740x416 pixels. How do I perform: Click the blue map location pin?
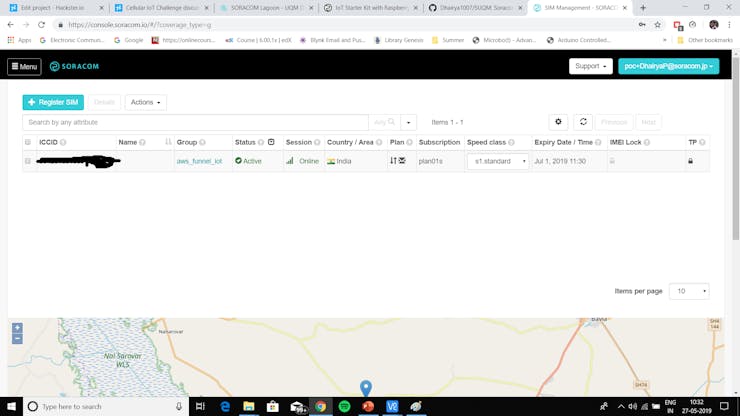366,388
